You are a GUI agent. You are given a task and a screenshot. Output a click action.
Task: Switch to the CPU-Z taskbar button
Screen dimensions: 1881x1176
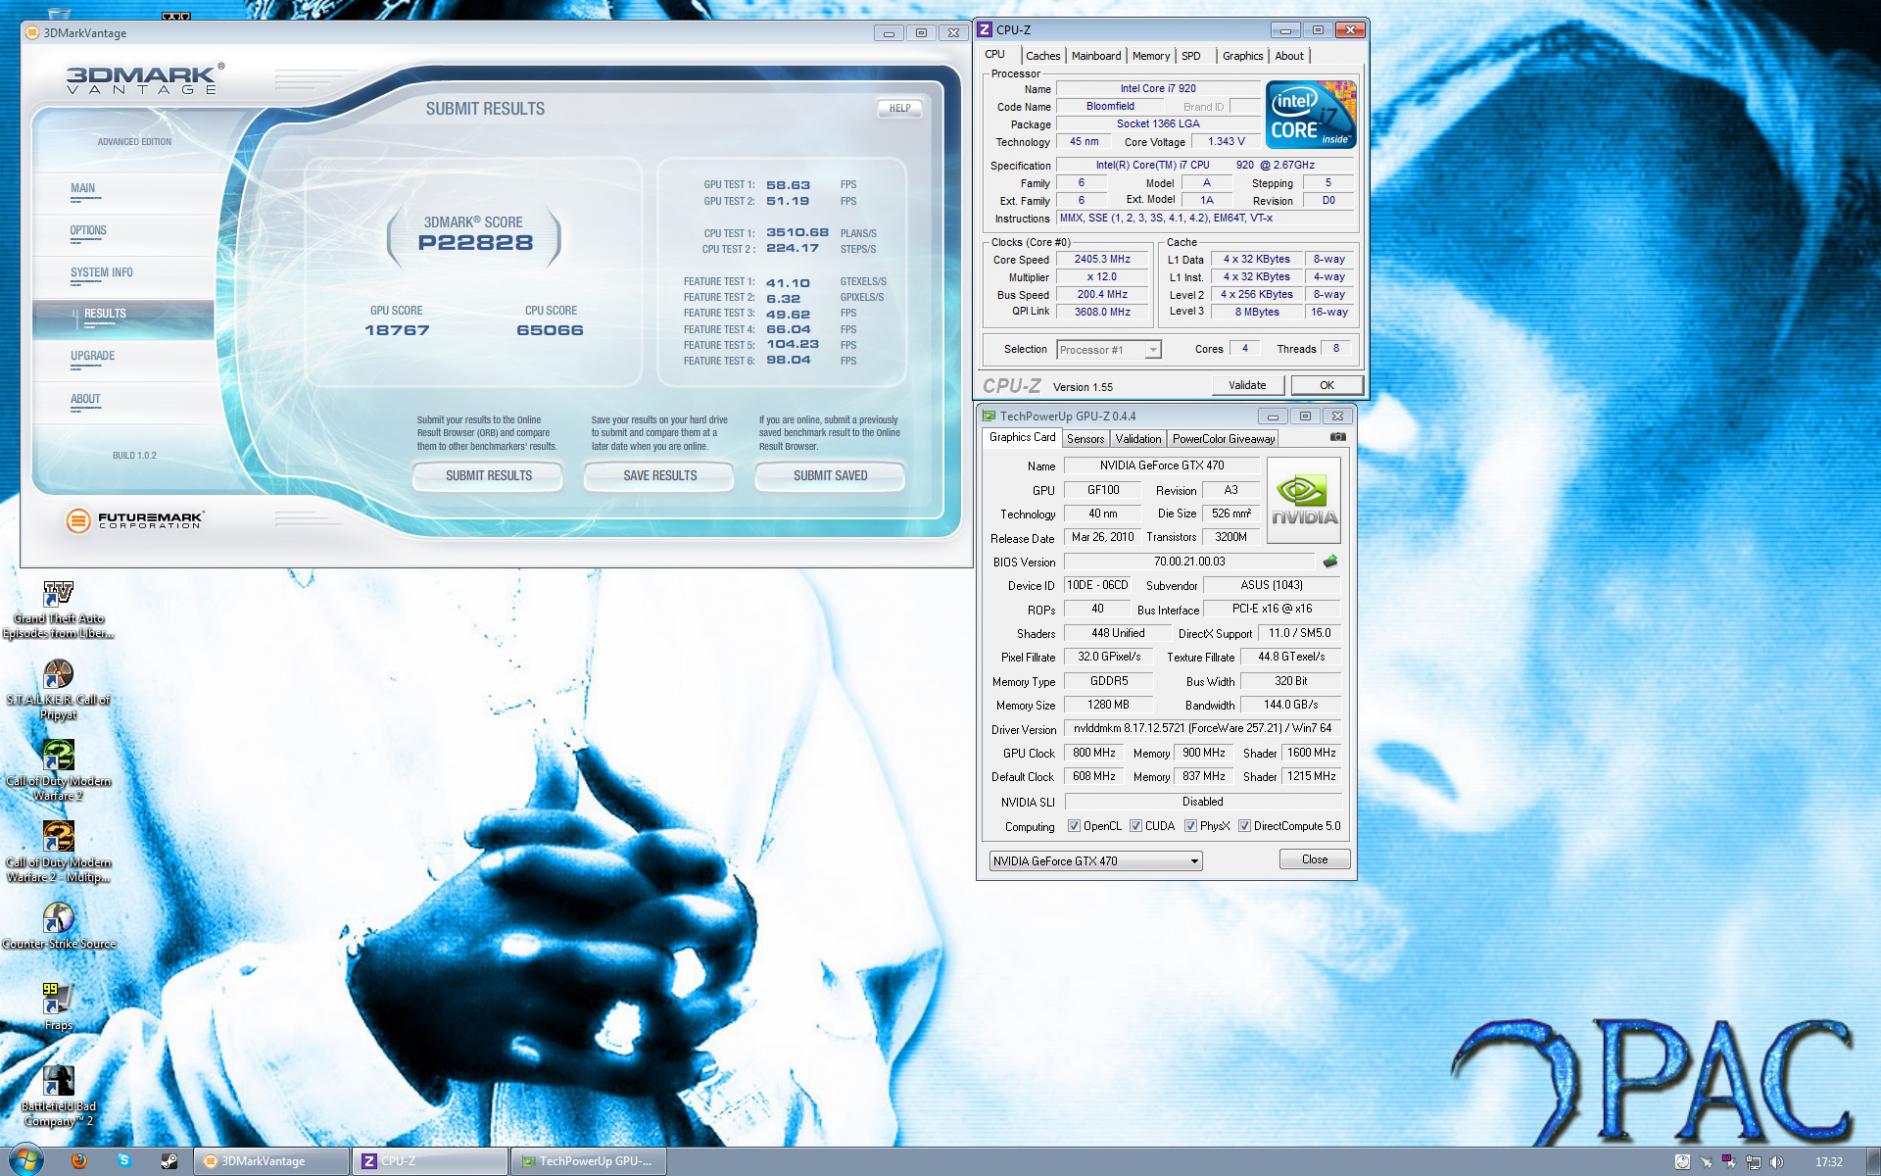[431, 1161]
